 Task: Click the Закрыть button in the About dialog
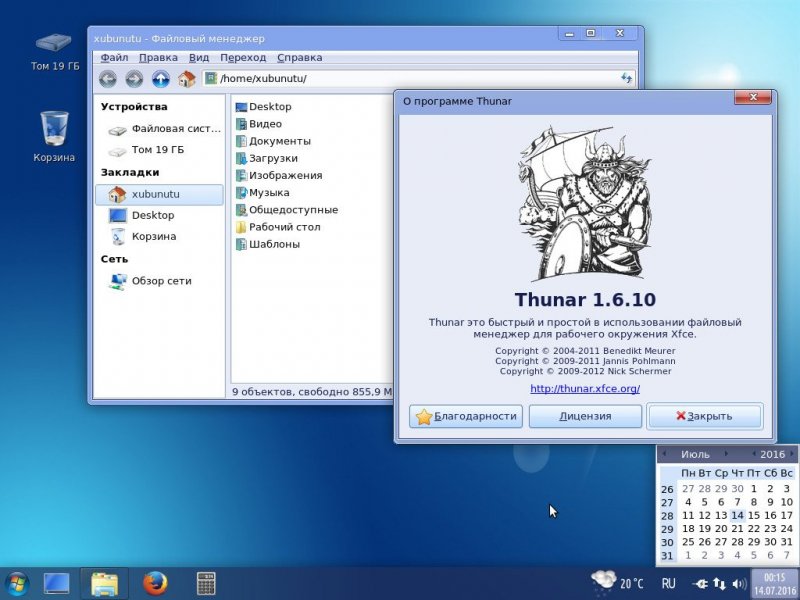[705, 416]
